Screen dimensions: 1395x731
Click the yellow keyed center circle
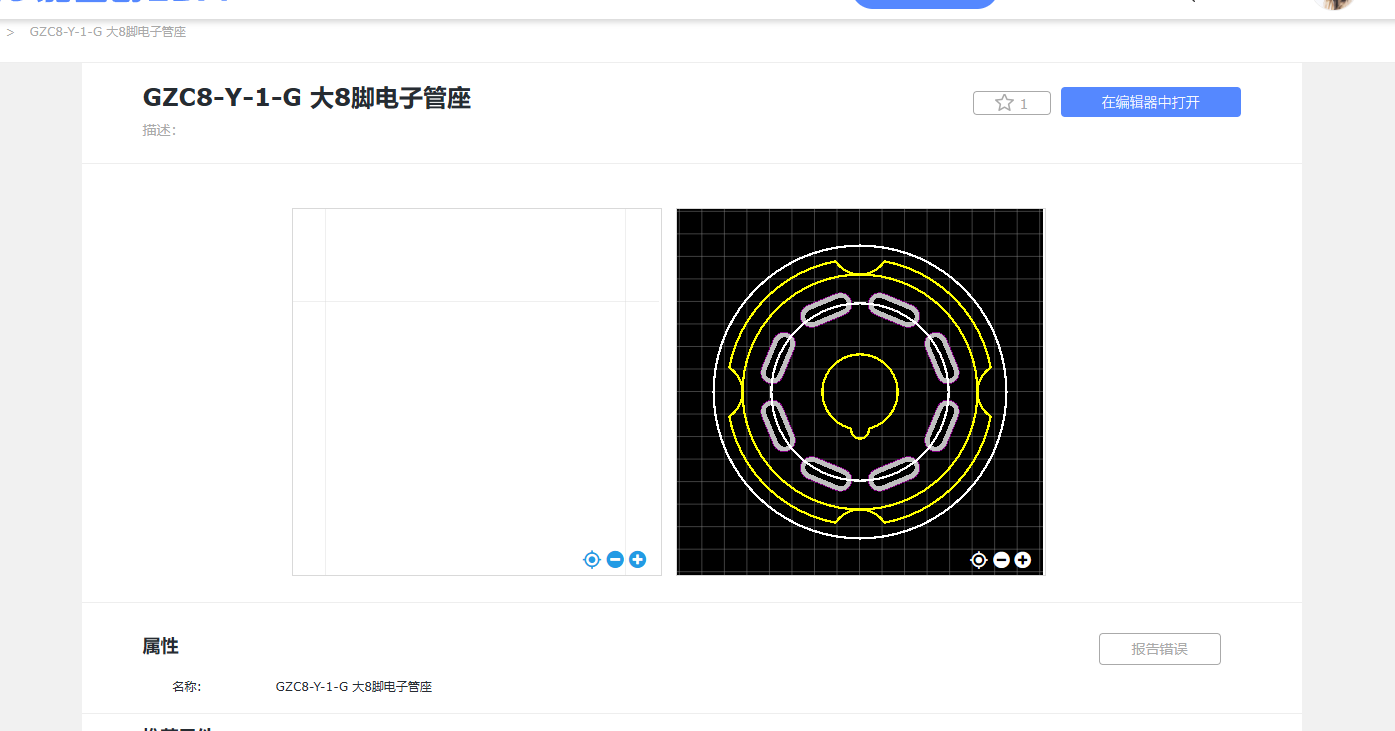tap(860, 391)
